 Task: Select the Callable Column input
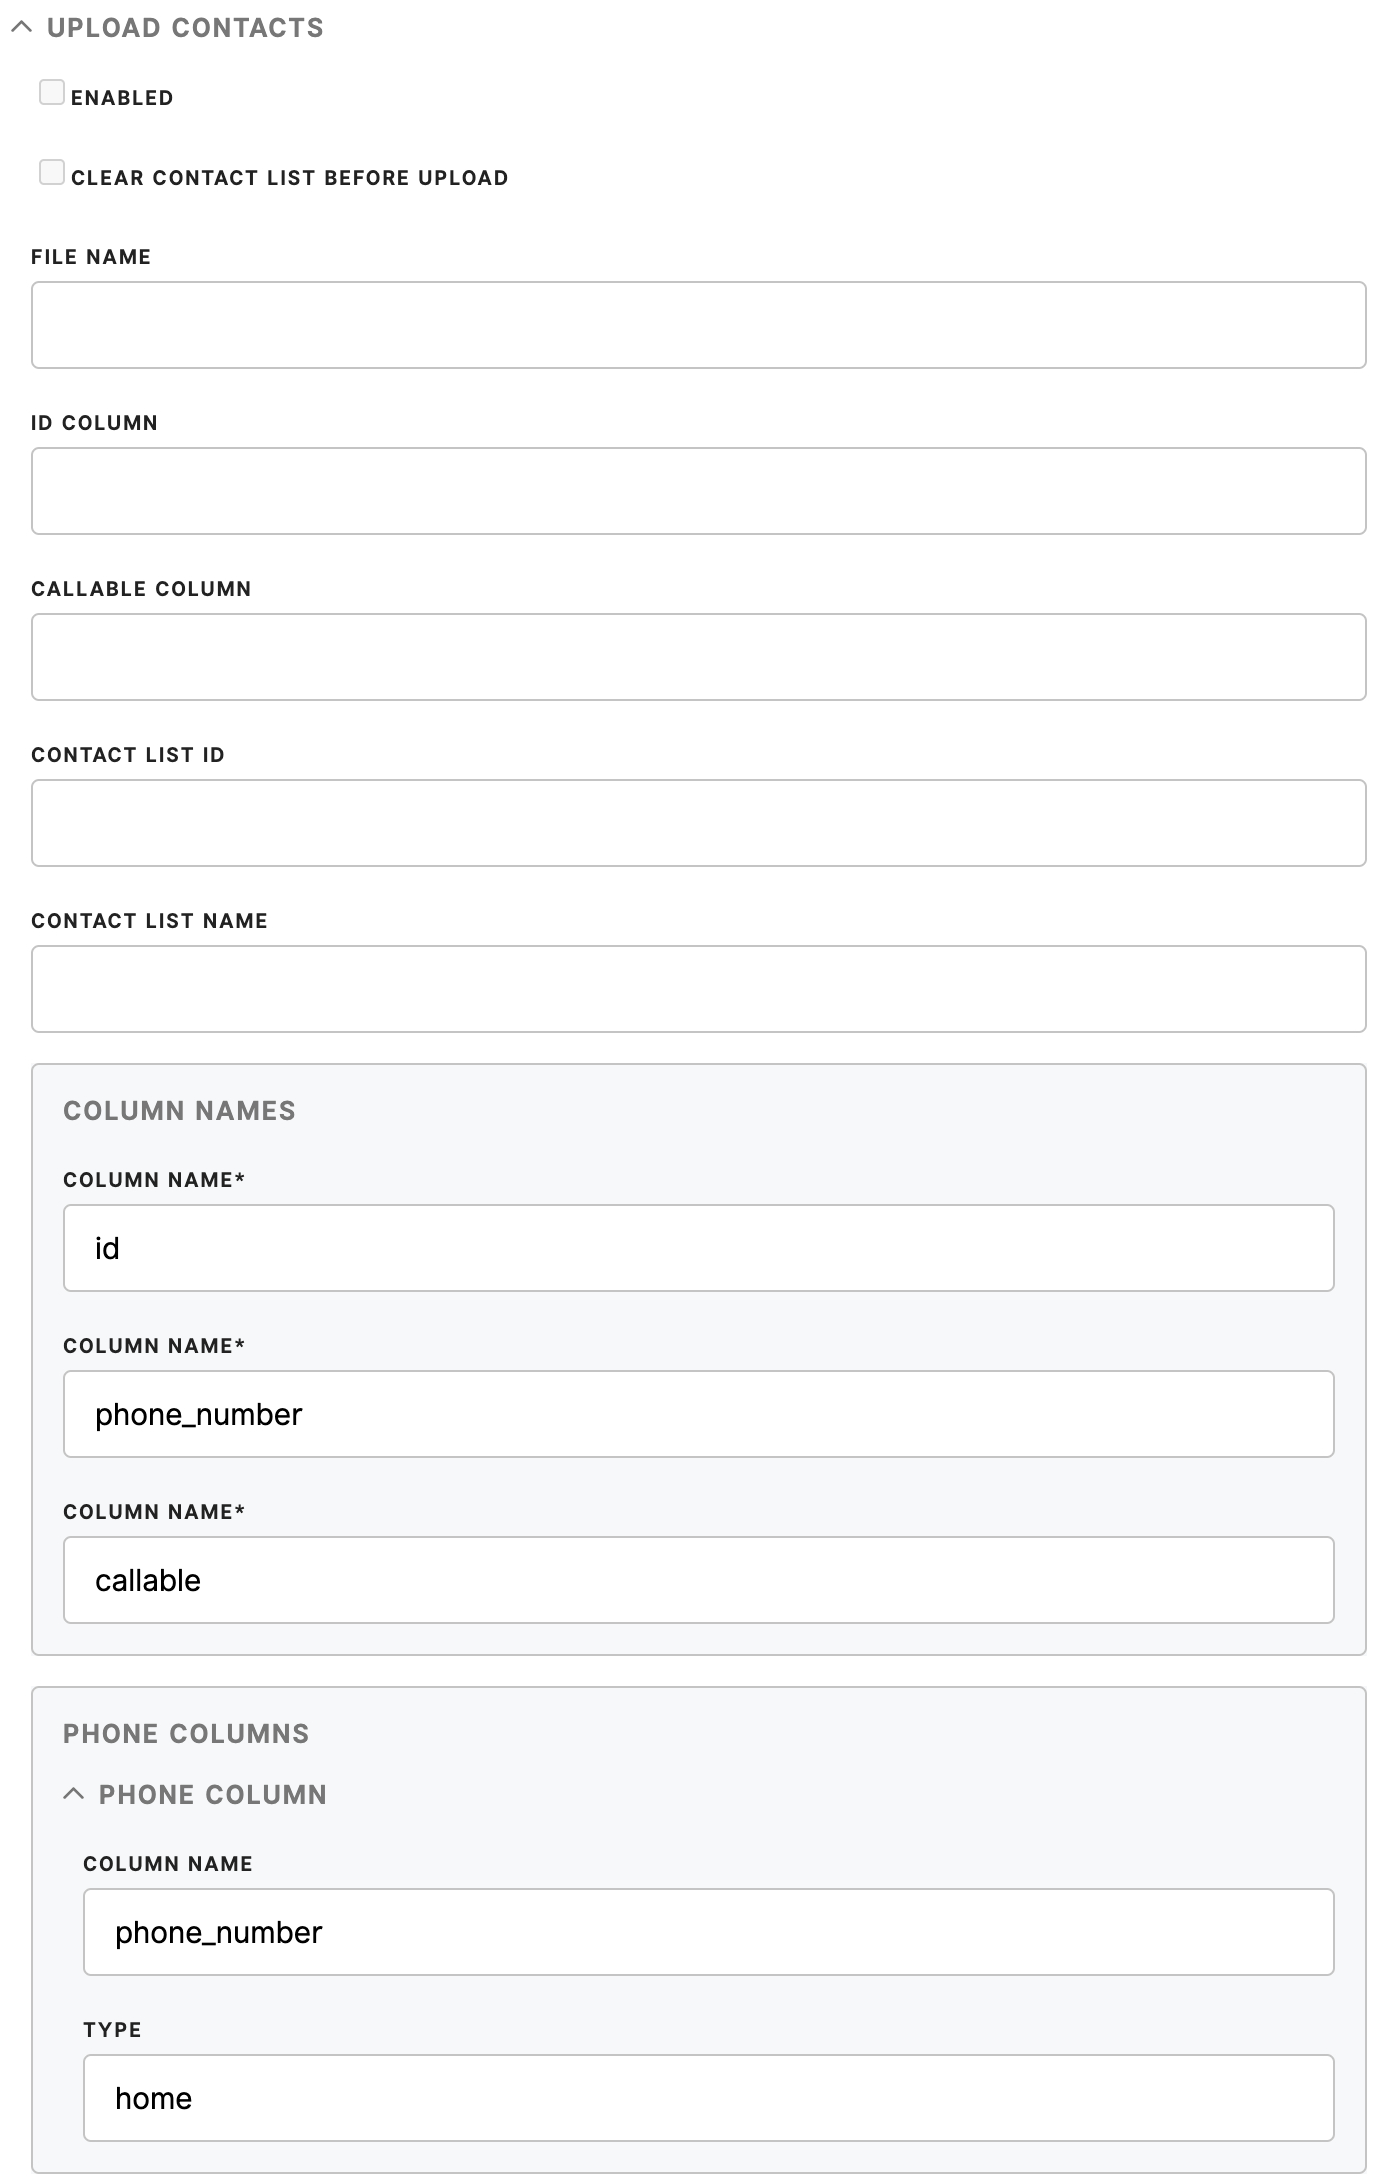698,657
